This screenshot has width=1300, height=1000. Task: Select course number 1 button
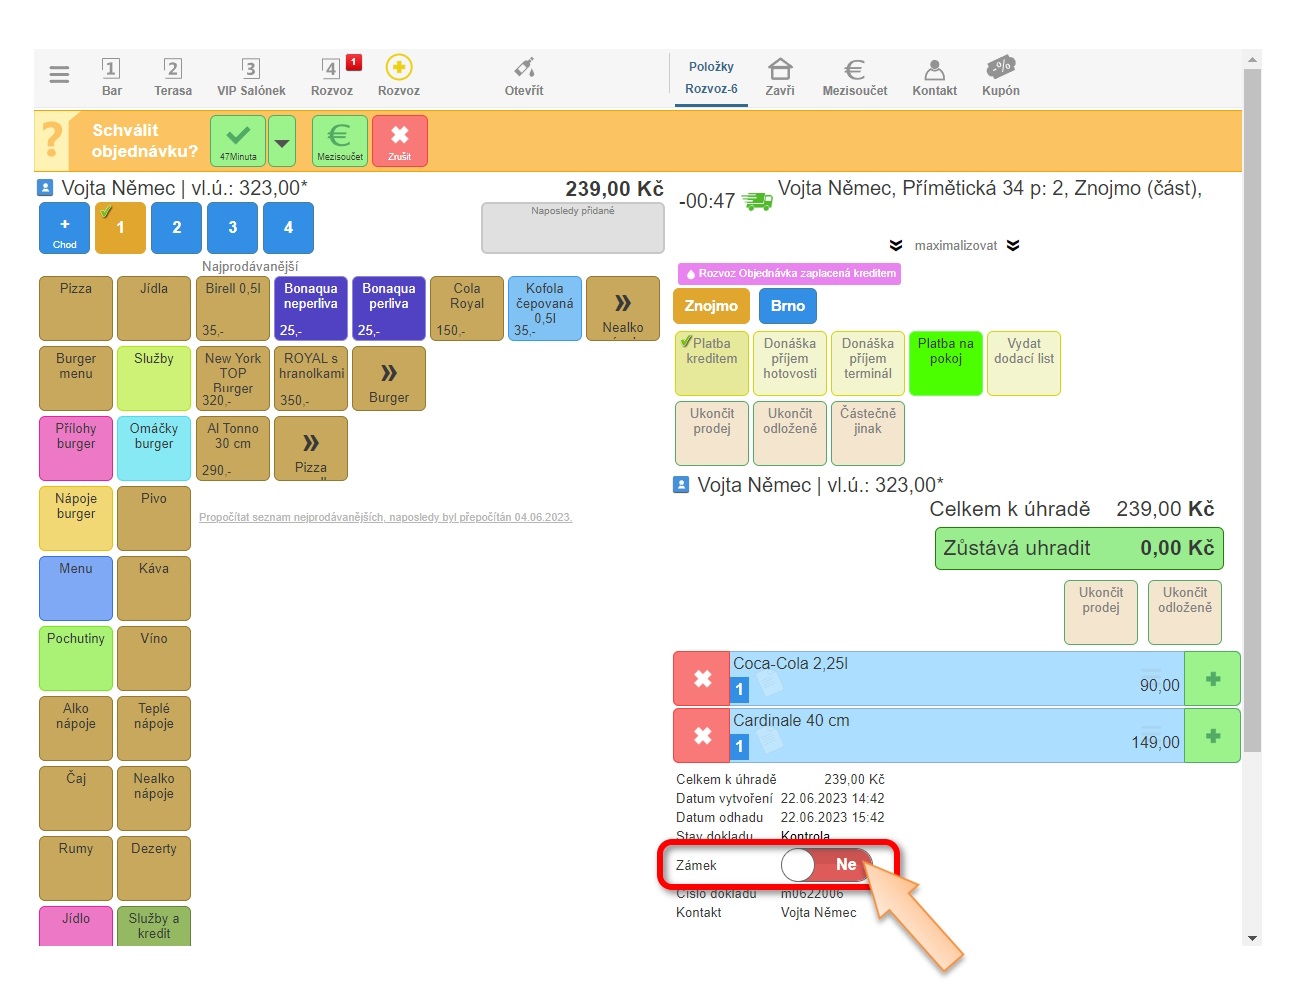(120, 228)
